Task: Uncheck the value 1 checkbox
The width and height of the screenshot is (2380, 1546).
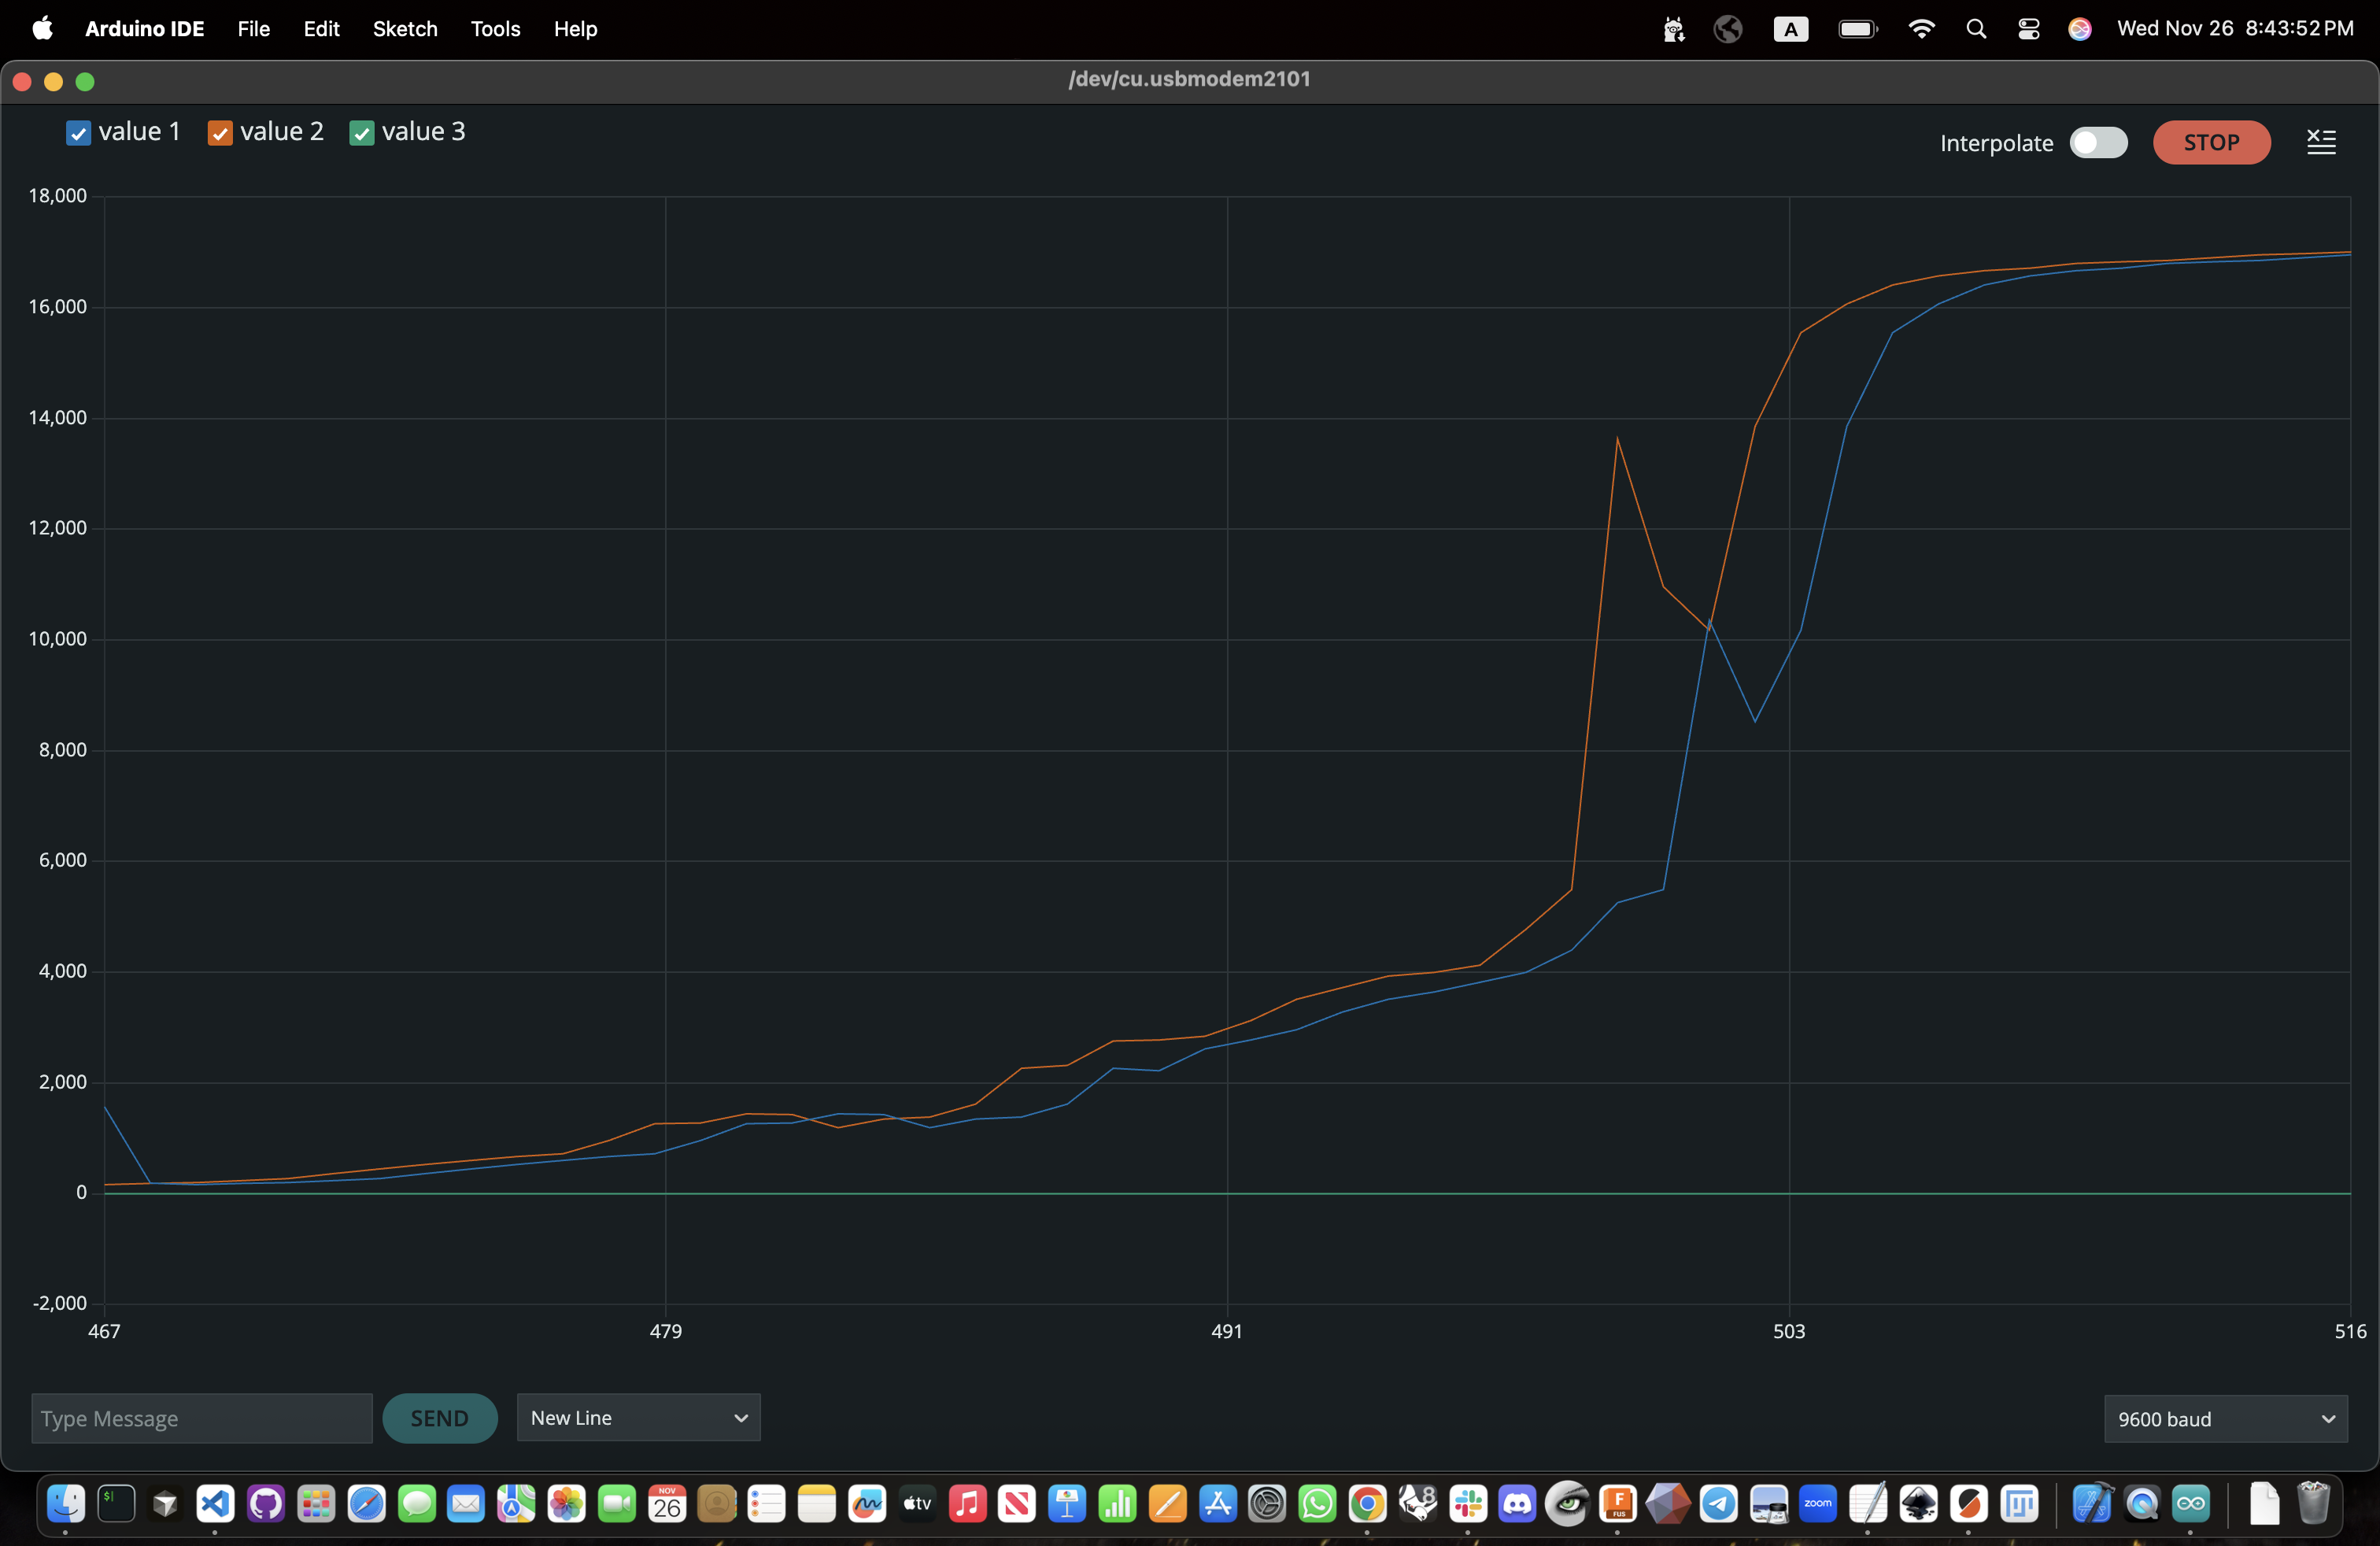Action: pos(78,132)
